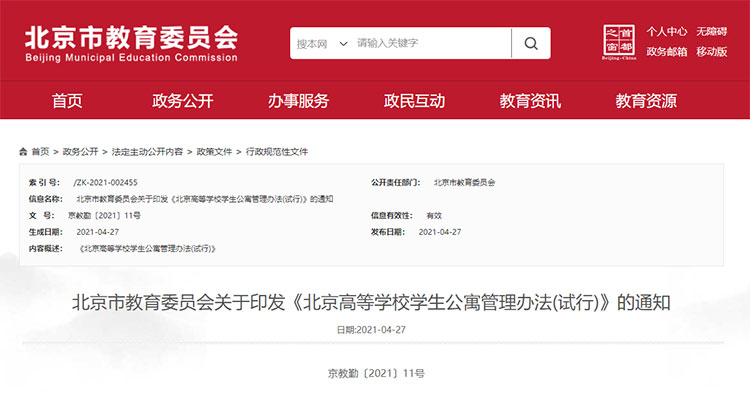Click 政务公开 in the breadcrumb
The height and width of the screenshot is (394, 750).
[x=80, y=152]
